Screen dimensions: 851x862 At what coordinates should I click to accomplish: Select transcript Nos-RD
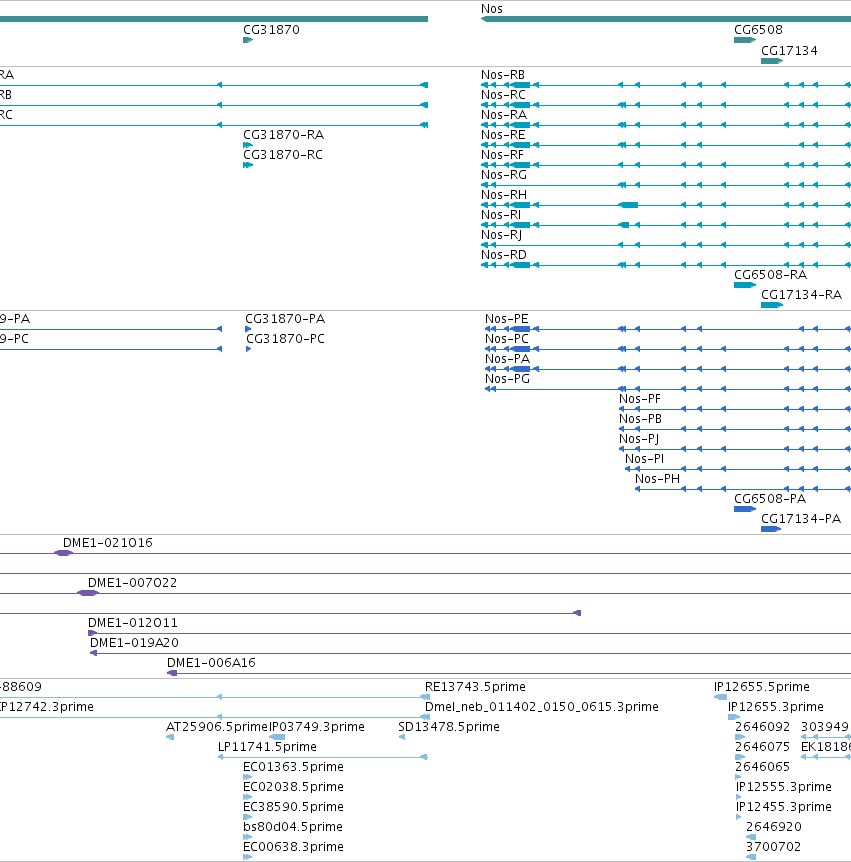504,255
